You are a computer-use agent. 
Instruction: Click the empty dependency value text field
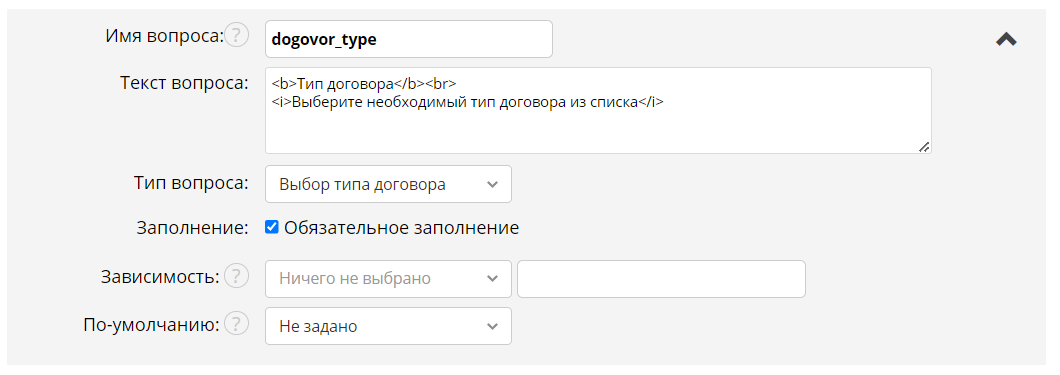[661, 278]
